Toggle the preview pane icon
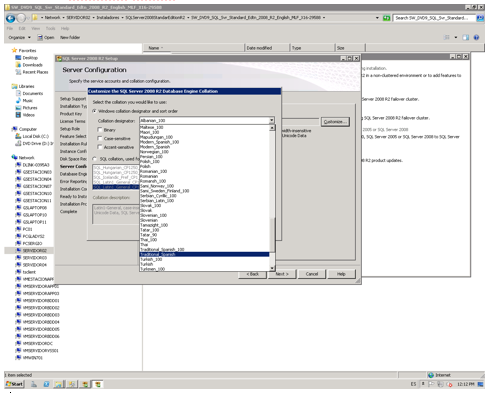The height and width of the screenshot is (393, 491). [466, 37]
